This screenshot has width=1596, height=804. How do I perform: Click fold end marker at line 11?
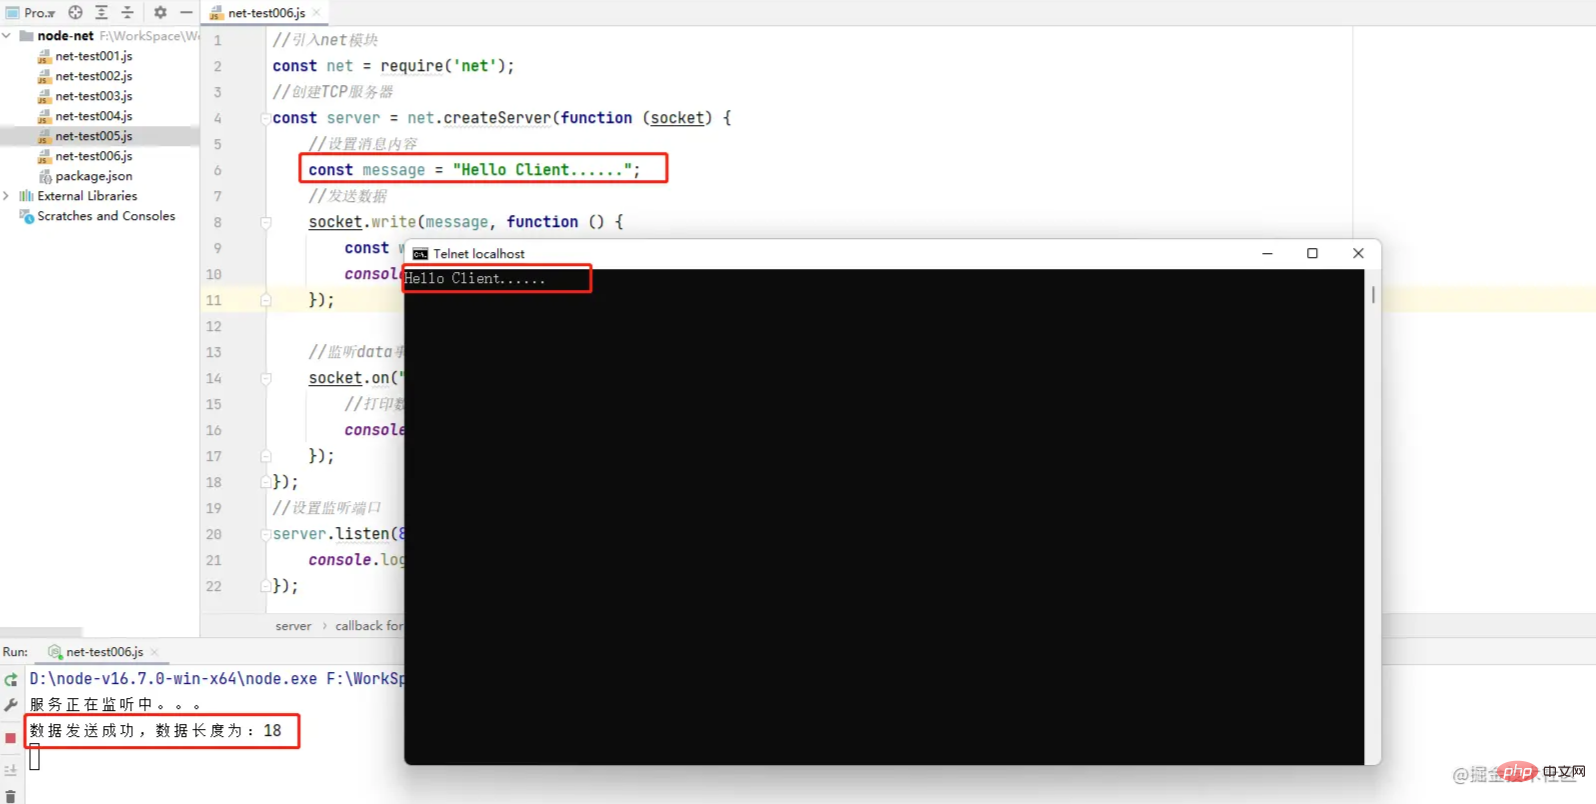266,300
